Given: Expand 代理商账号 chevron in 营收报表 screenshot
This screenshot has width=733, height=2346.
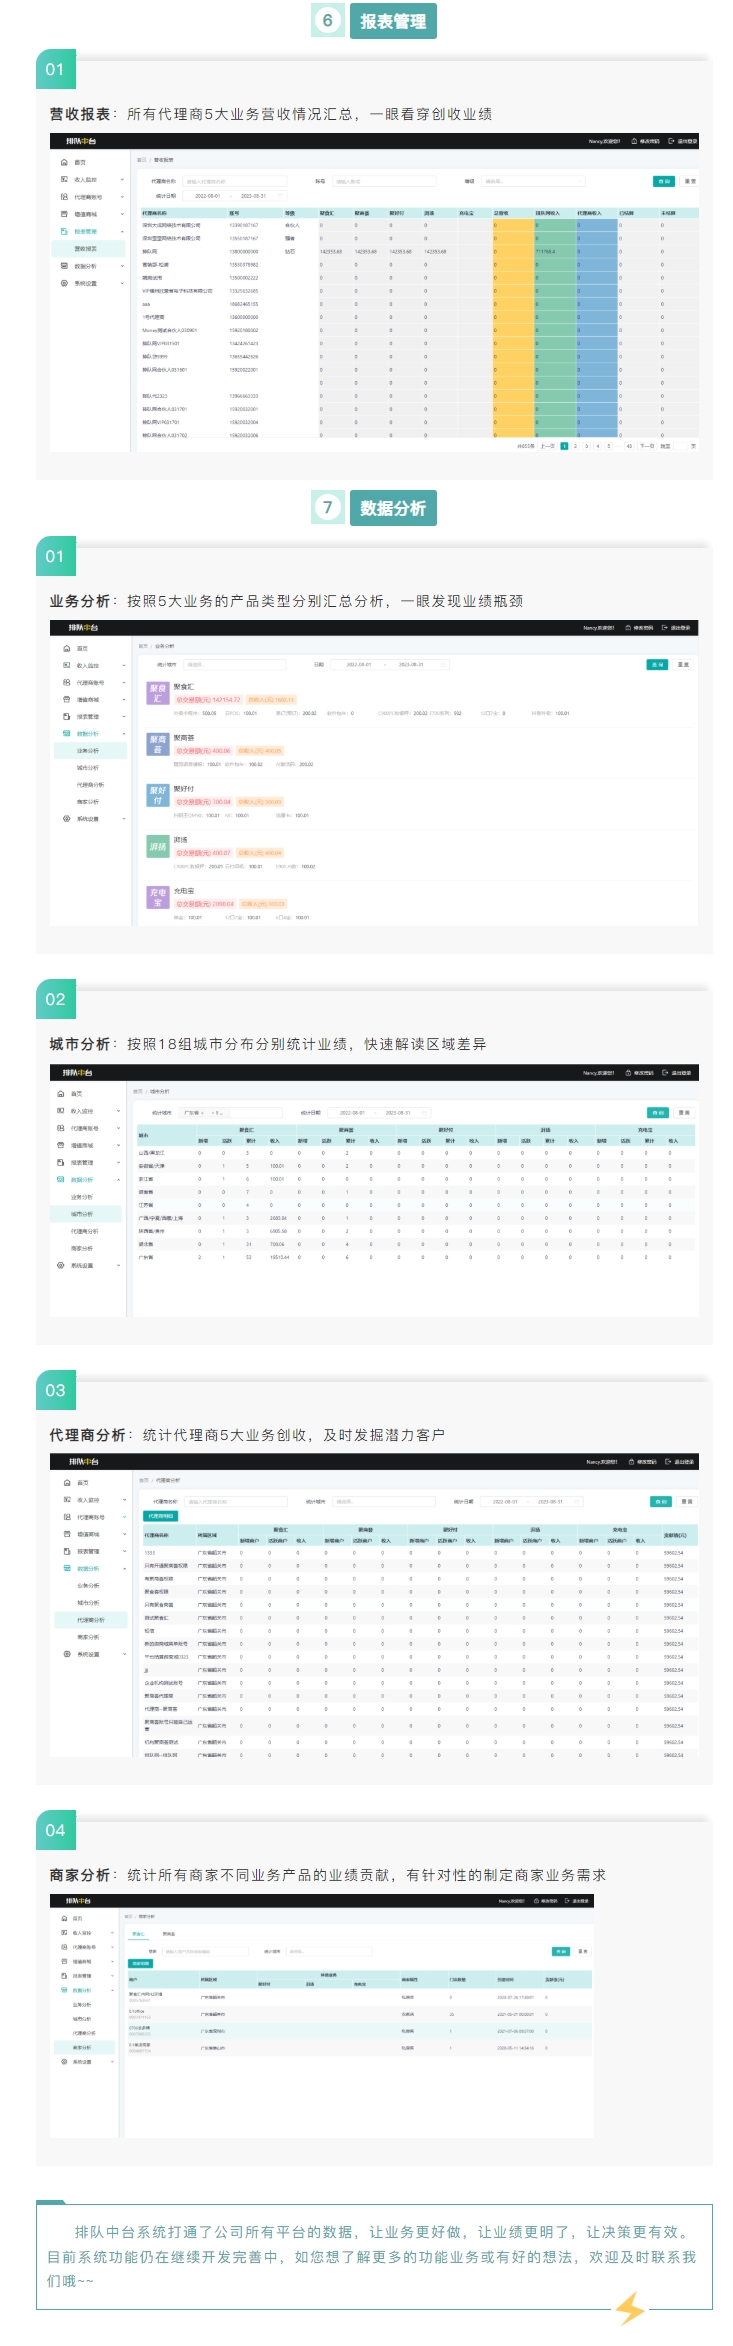Looking at the screenshot, I should [x=122, y=197].
